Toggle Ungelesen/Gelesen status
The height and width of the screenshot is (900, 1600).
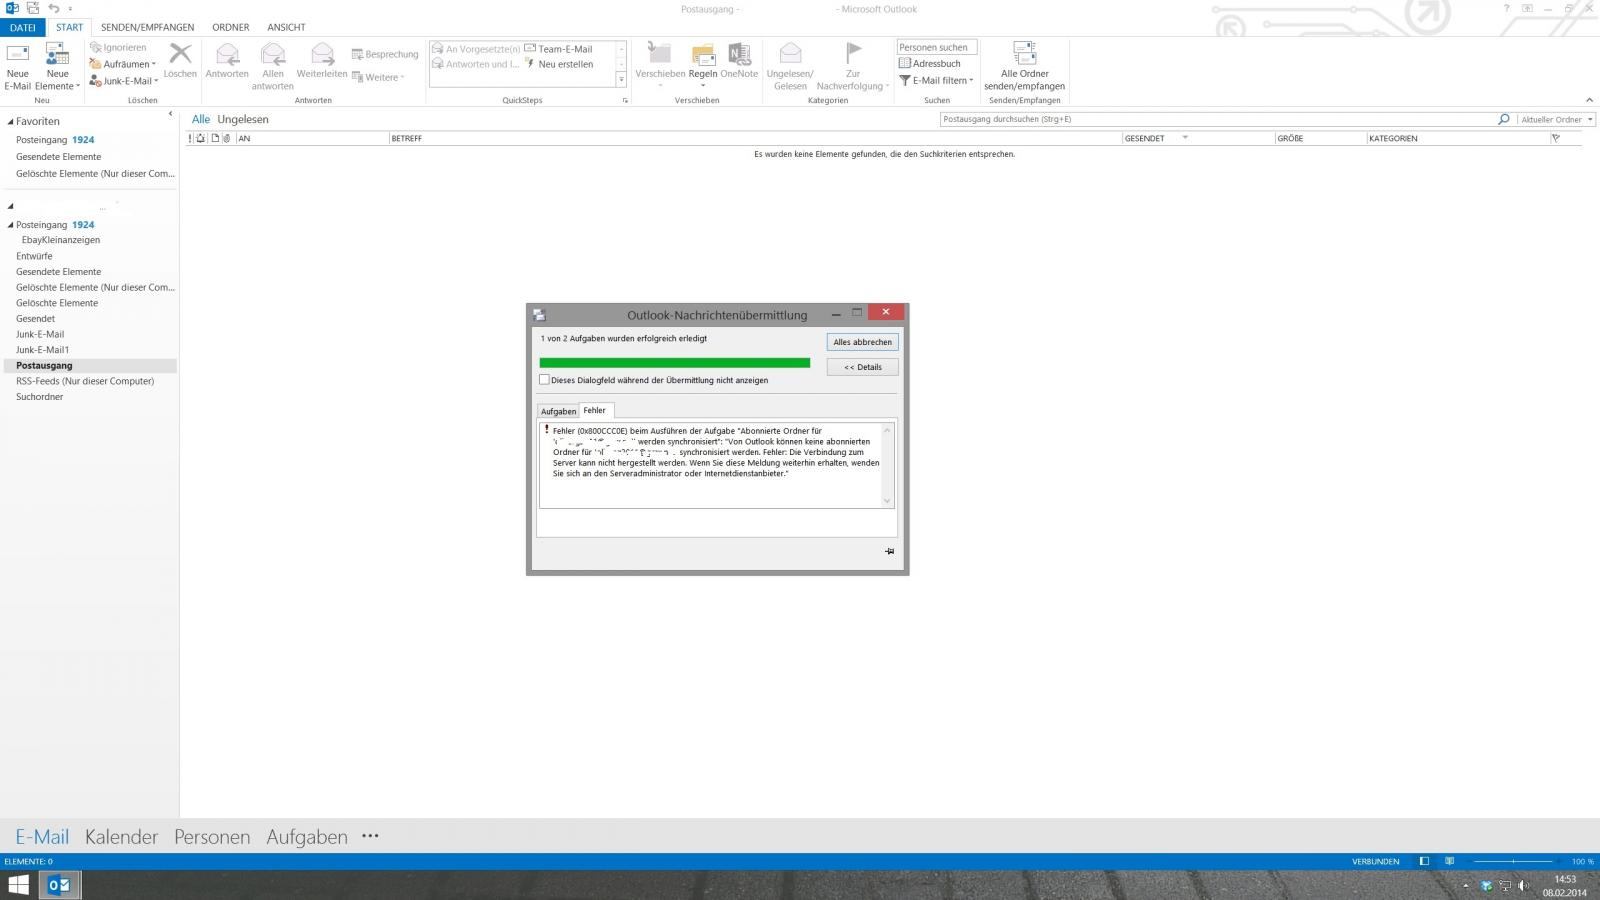[790, 66]
